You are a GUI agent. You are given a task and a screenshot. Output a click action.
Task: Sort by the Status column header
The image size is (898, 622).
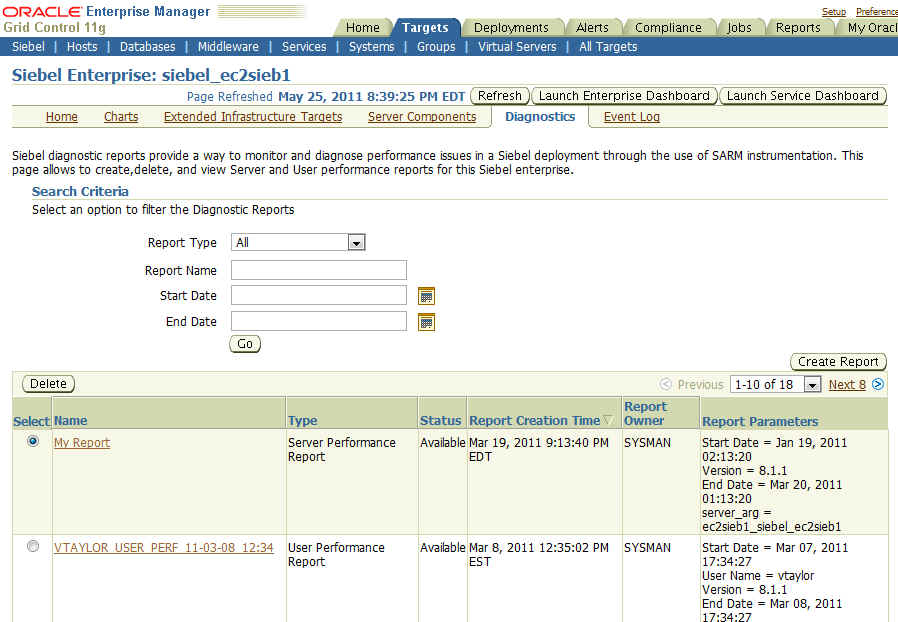coord(440,420)
